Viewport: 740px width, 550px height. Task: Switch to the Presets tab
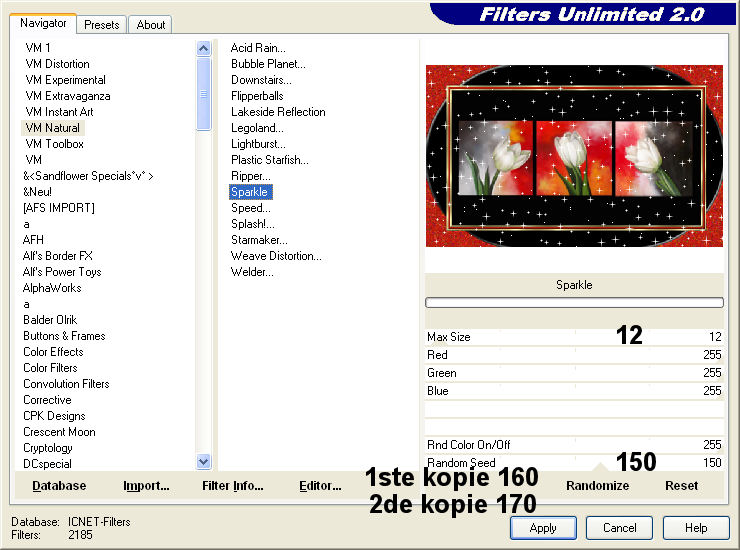[101, 25]
